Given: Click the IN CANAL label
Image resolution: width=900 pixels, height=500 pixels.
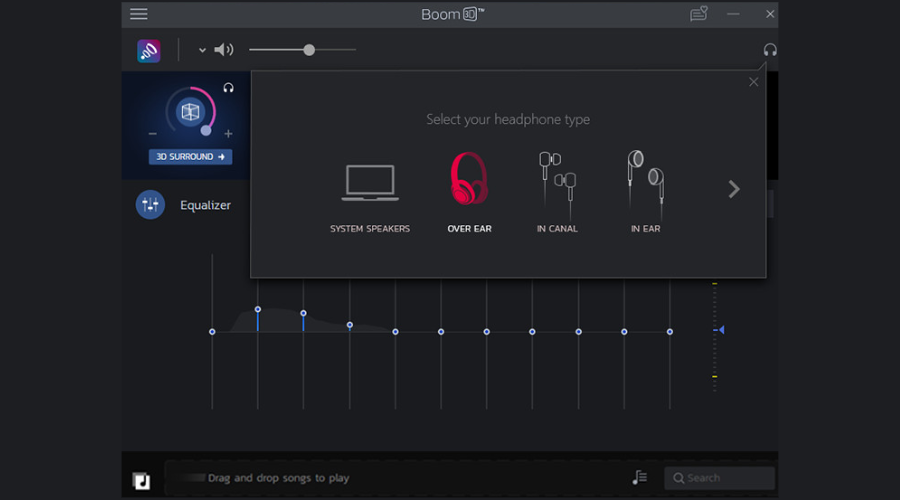Looking at the screenshot, I should point(557,228).
